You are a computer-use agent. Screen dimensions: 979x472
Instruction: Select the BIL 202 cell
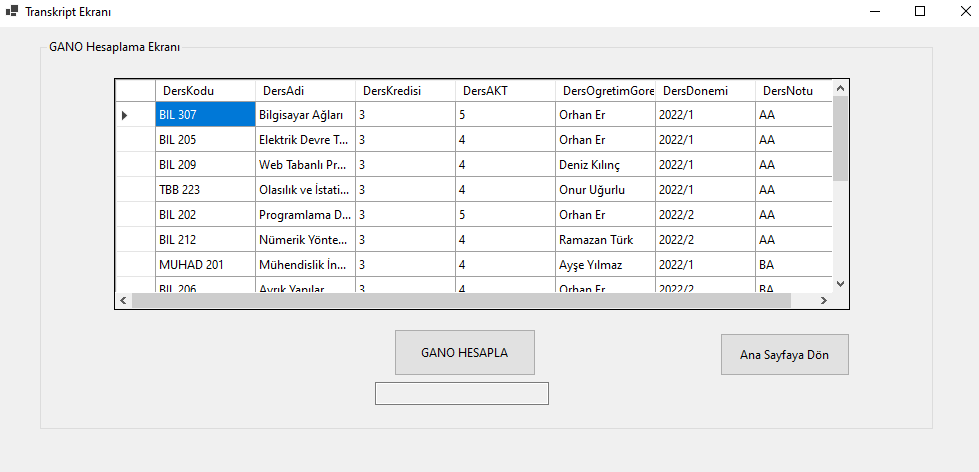click(205, 214)
